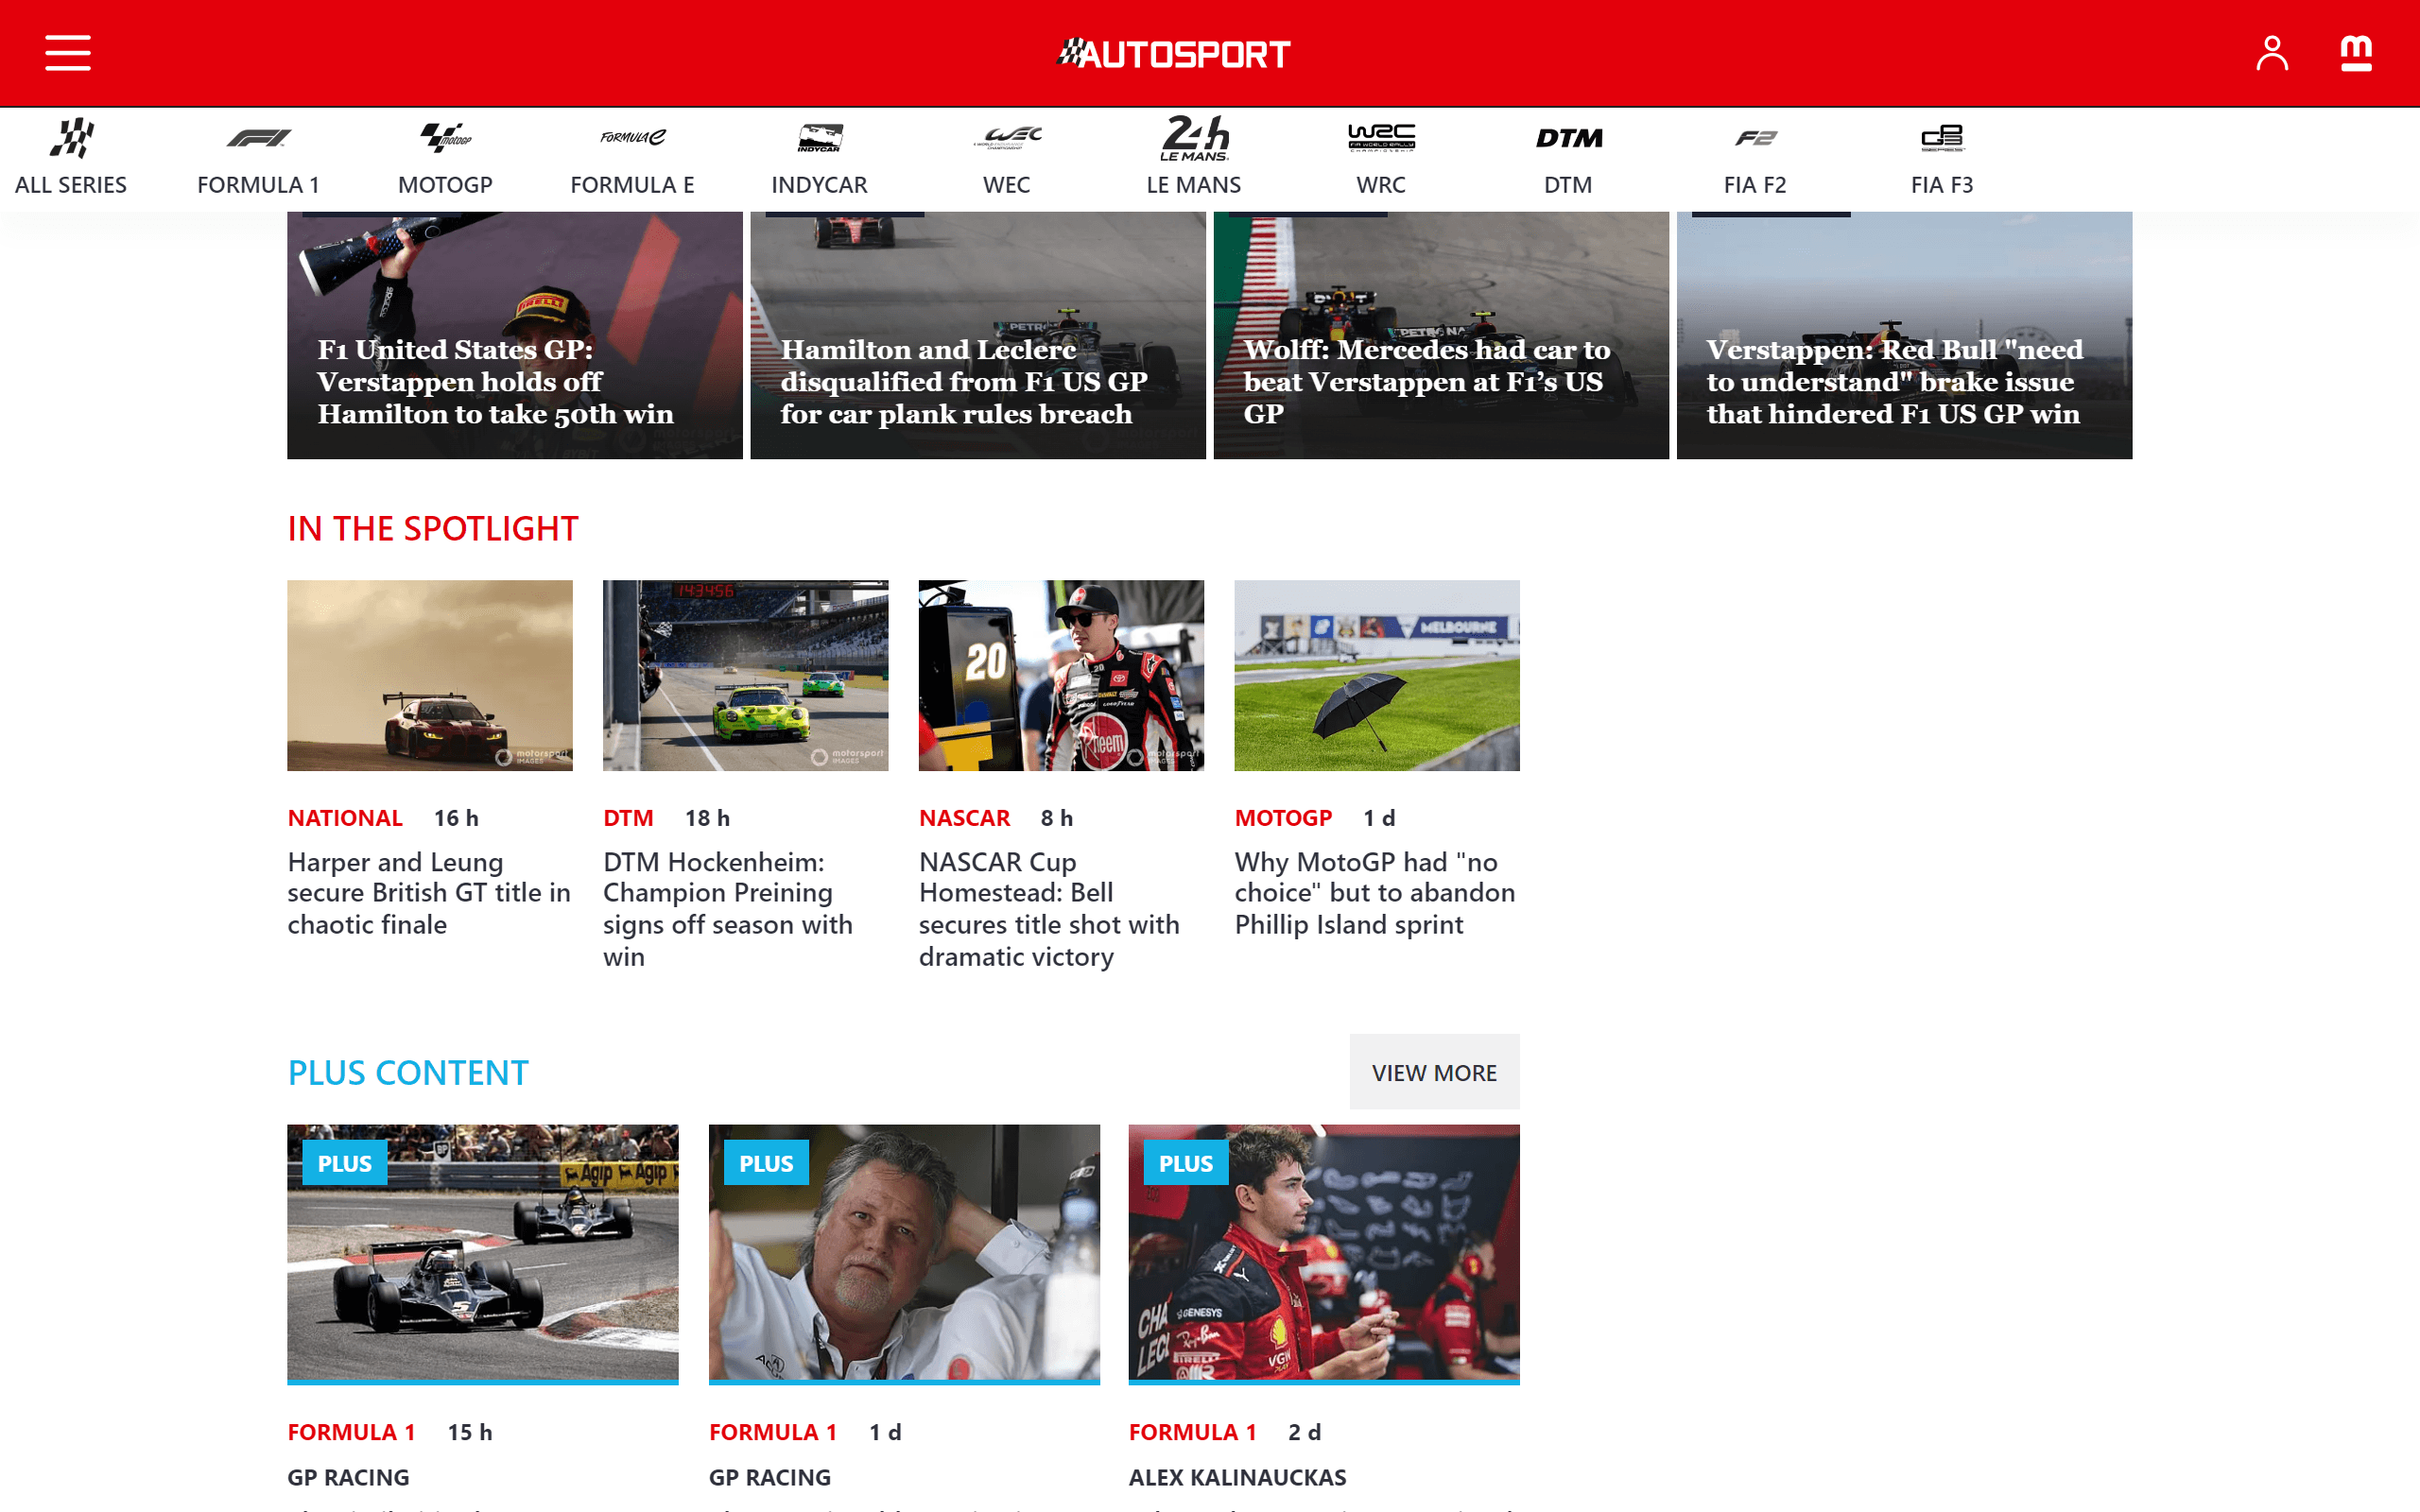2420x1512 pixels.
Task: Click the WRC logo icon
Action: point(1381,137)
